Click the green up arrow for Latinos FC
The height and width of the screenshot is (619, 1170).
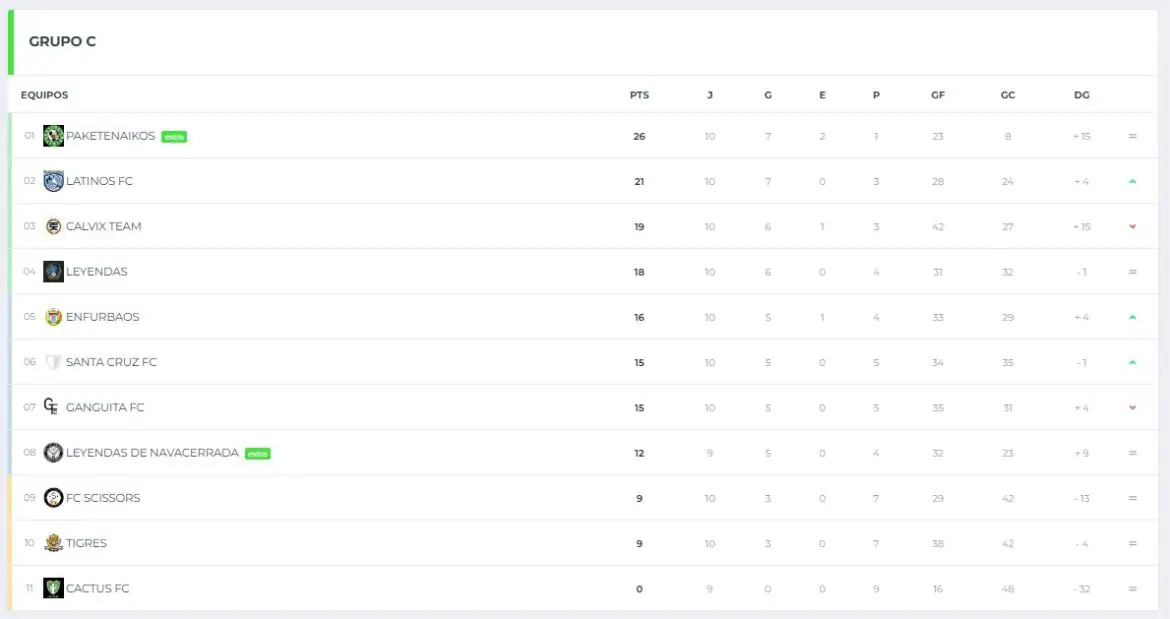1133,181
